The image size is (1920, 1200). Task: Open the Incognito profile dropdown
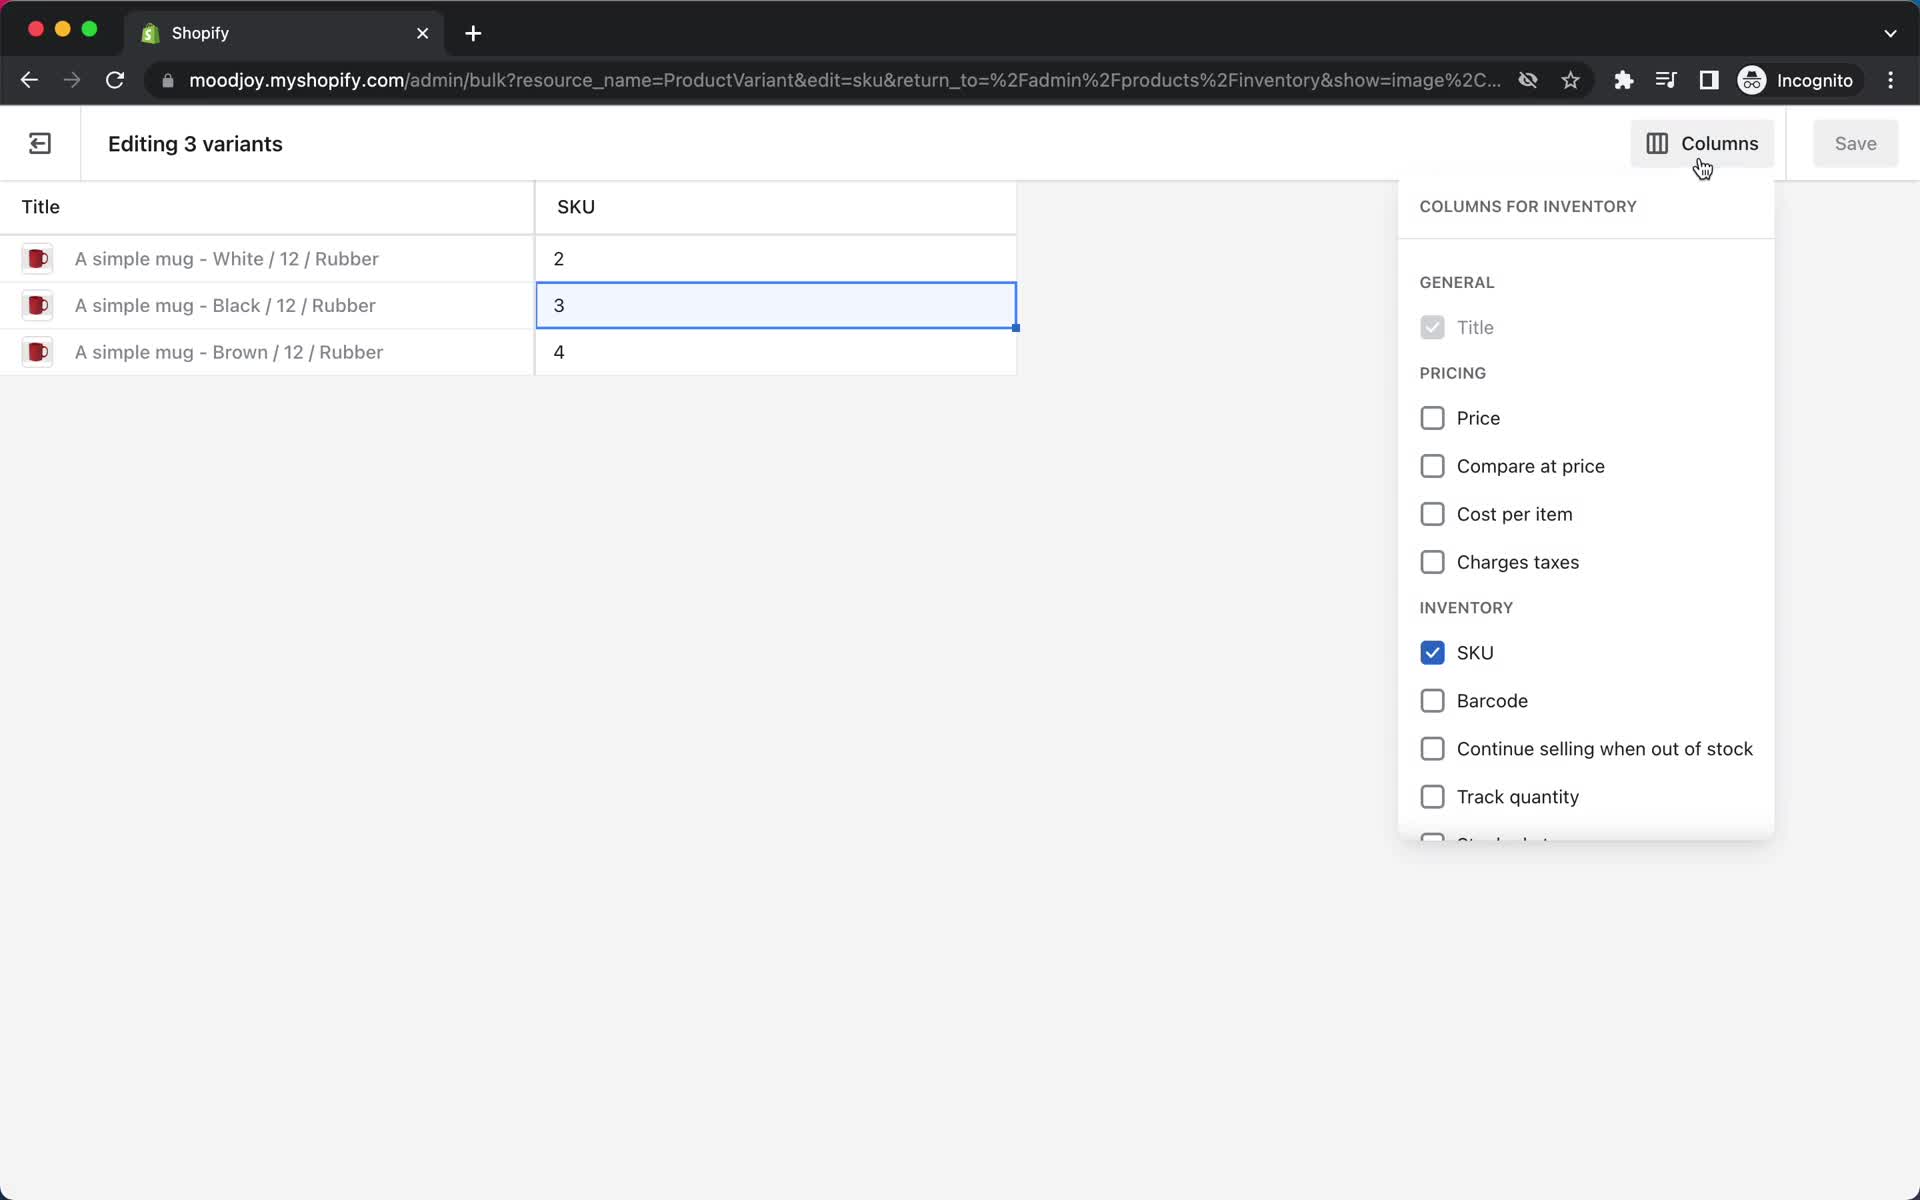pos(1797,80)
